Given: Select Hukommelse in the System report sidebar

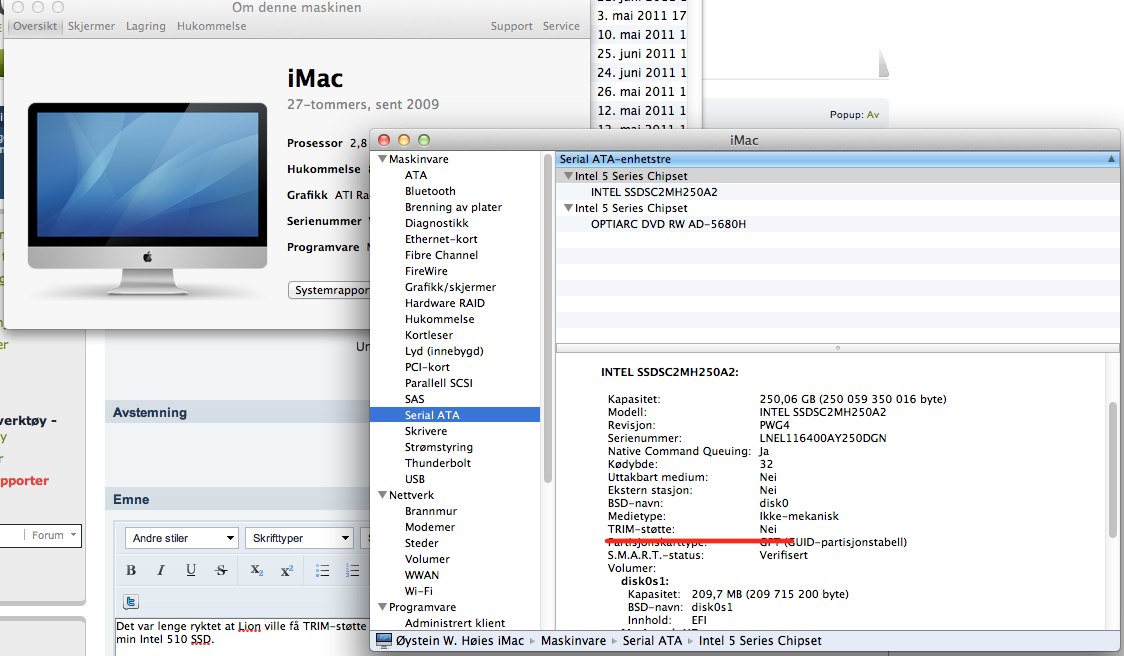Looking at the screenshot, I should point(439,319).
